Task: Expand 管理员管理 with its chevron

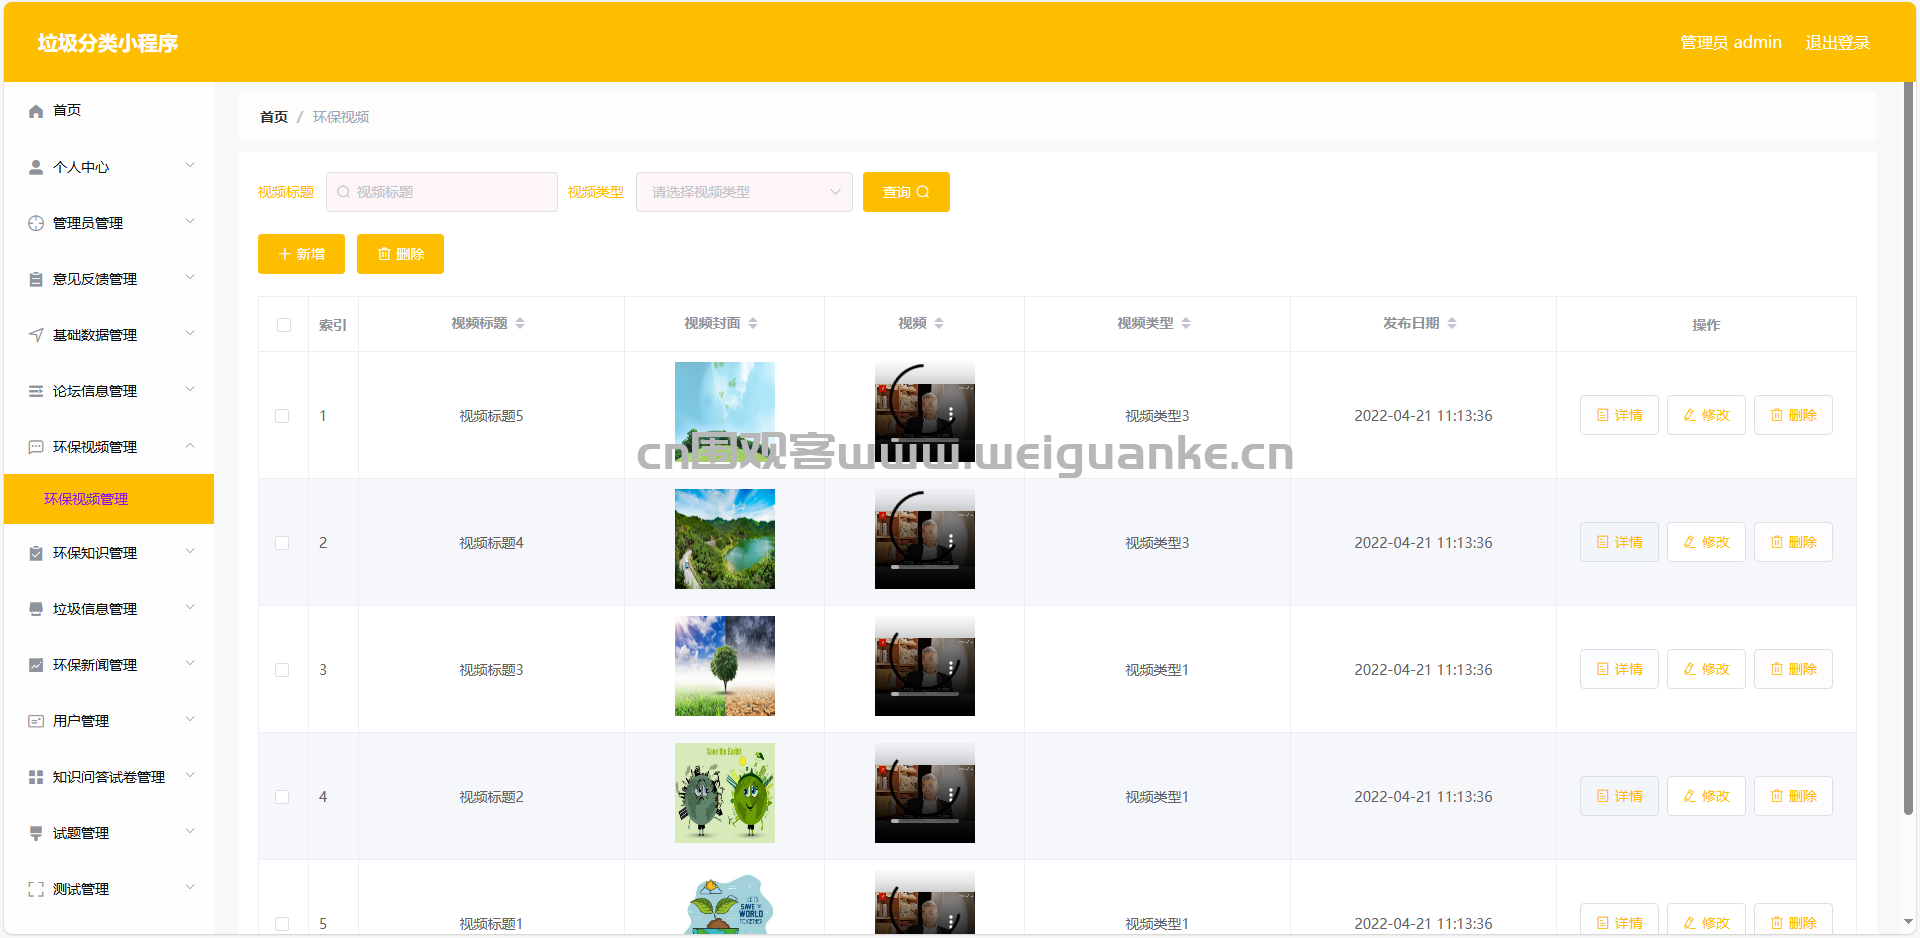Action: [x=190, y=222]
